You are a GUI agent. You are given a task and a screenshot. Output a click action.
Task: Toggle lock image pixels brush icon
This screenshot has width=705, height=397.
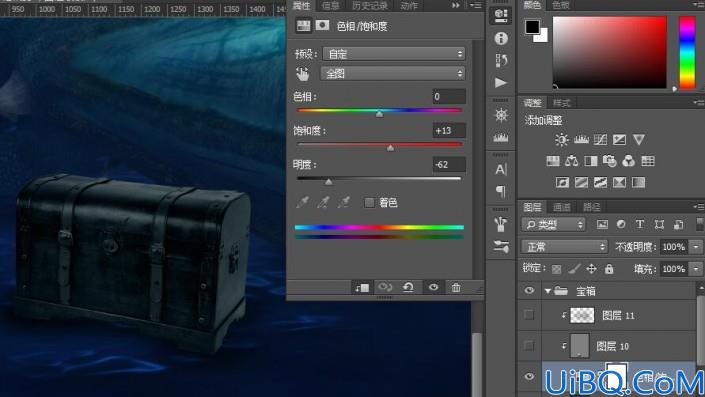[x=574, y=269]
